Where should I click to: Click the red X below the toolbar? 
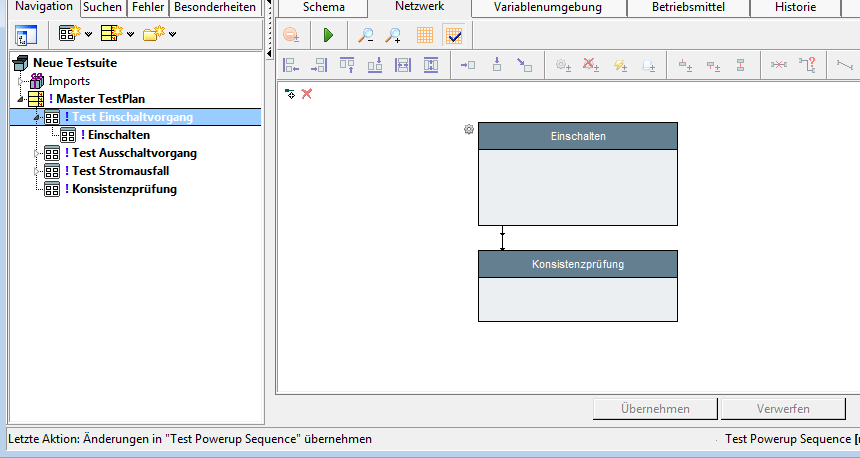307,94
